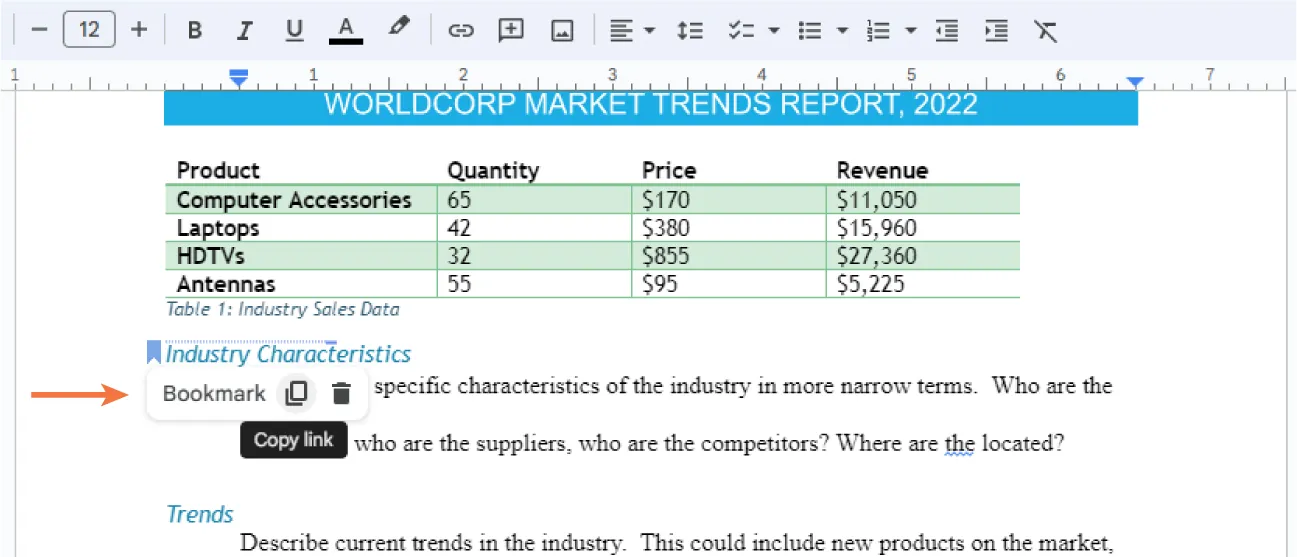Expand the text alignment dropdown
The width and height of the screenshot is (1297, 557).
tap(649, 30)
